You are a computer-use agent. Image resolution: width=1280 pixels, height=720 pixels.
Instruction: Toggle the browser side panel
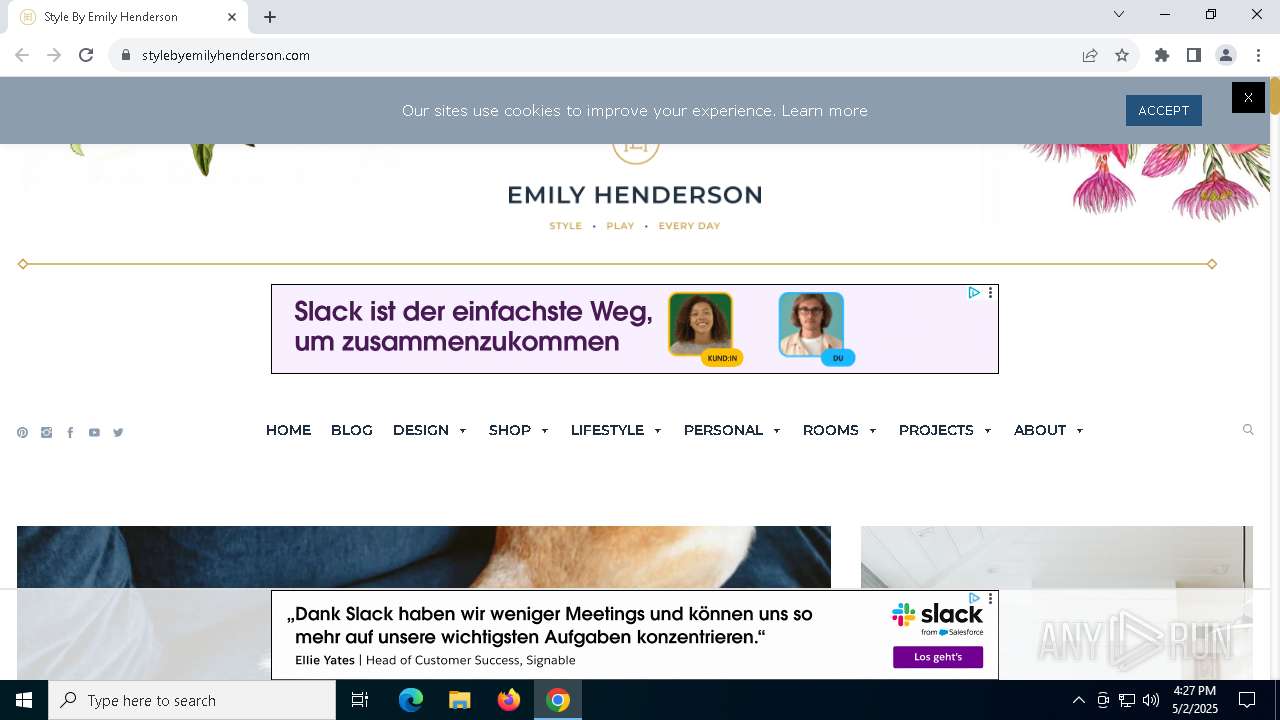click(x=1194, y=55)
